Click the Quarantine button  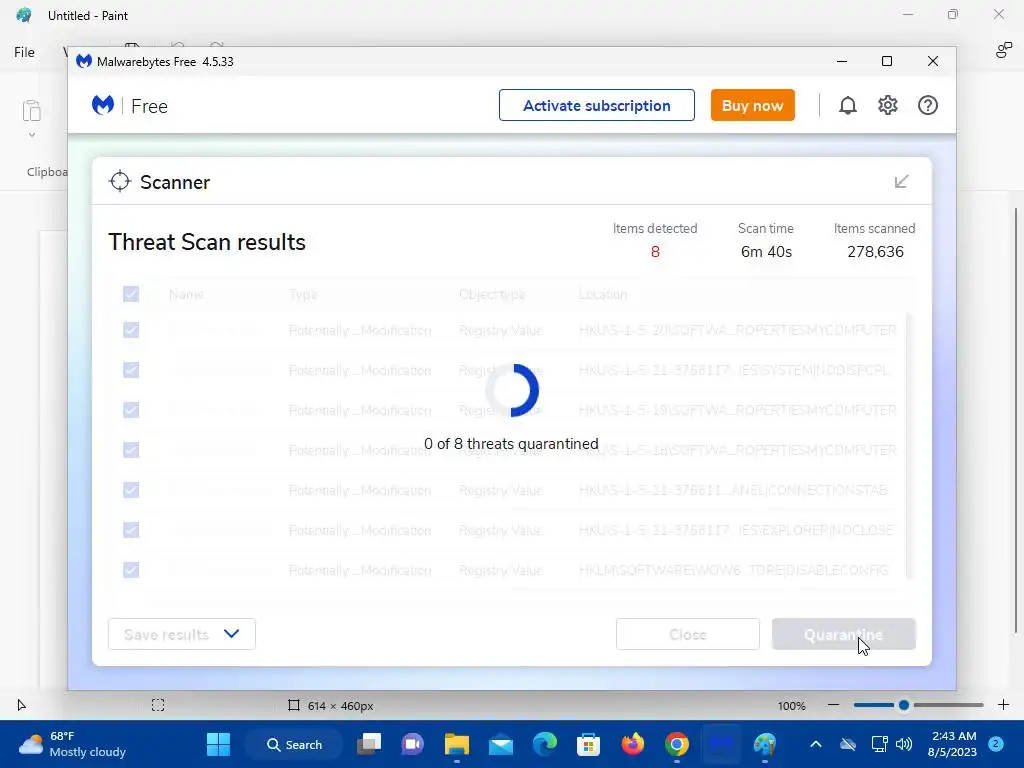(x=843, y=634)
